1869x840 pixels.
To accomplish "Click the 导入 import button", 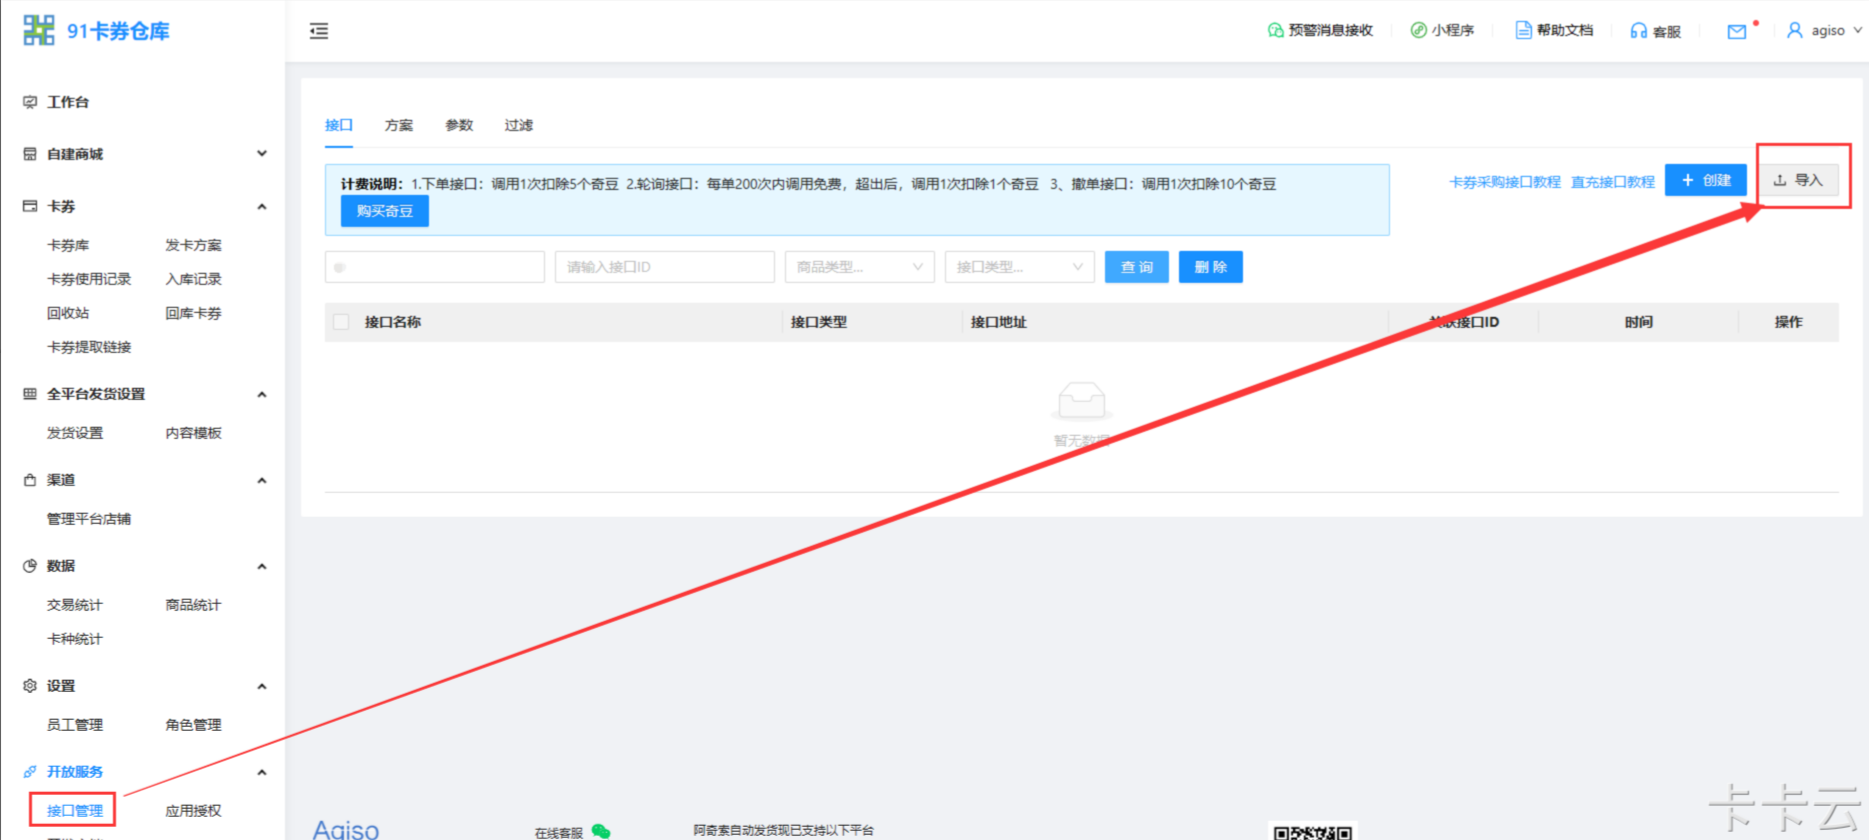I will 1798,180.
